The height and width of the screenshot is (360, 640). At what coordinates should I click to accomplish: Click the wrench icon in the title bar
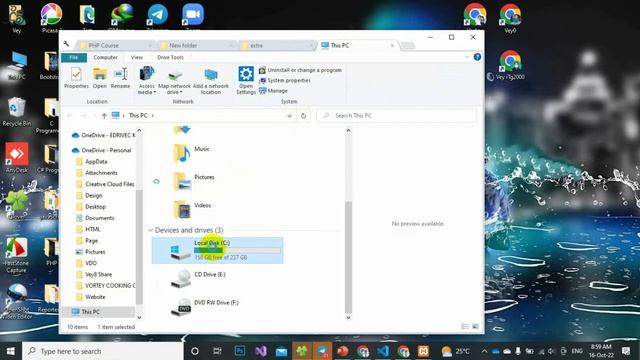tap(67, 44)
